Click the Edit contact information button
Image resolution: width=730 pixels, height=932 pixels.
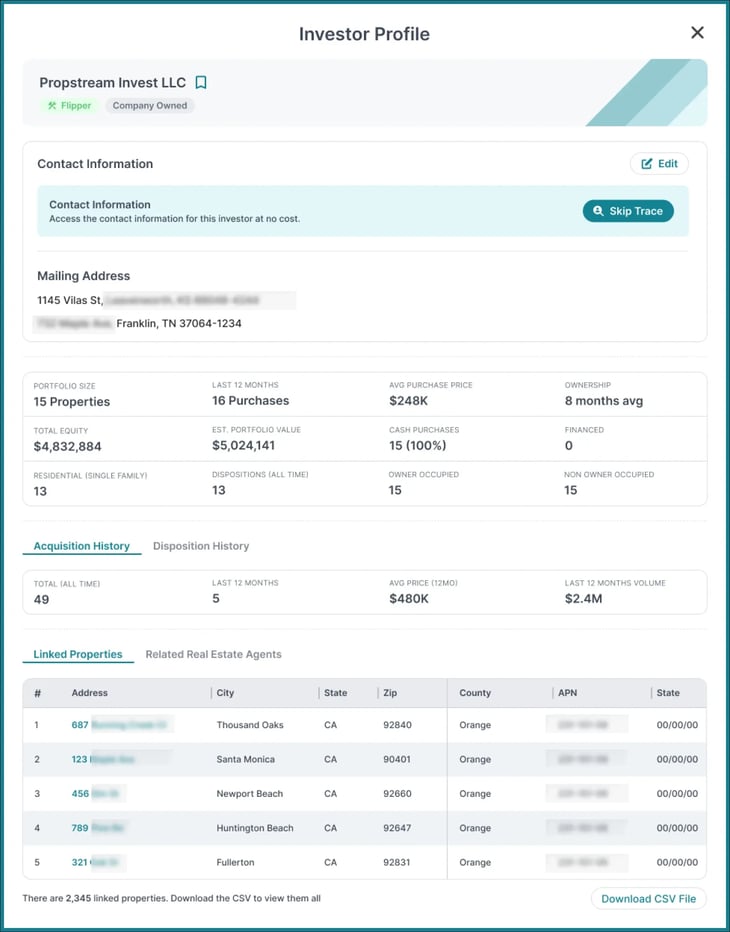point(659,163)
